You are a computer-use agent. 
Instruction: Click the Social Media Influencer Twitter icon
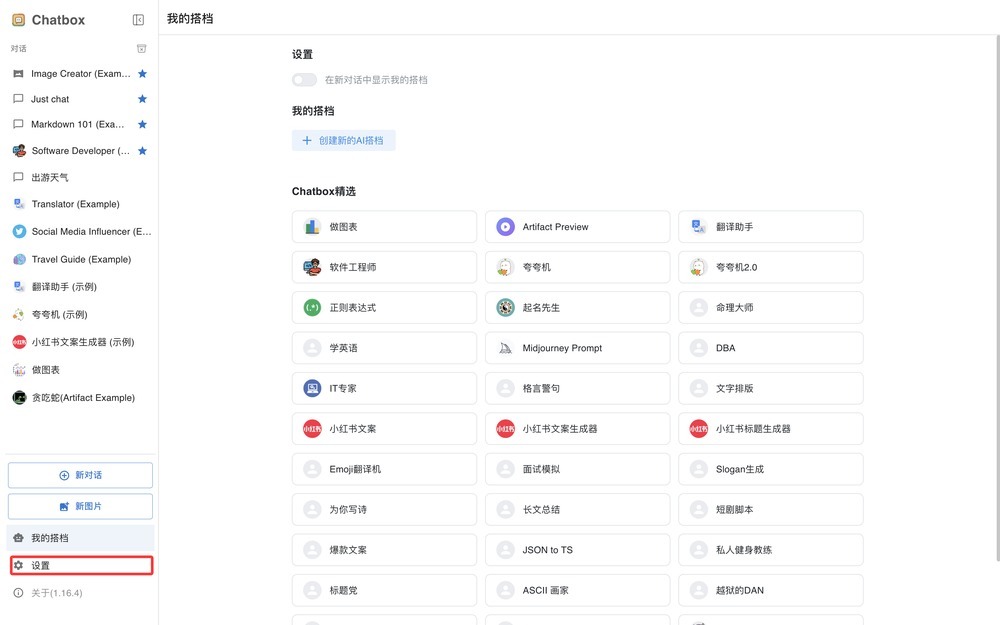pos(19,231)
